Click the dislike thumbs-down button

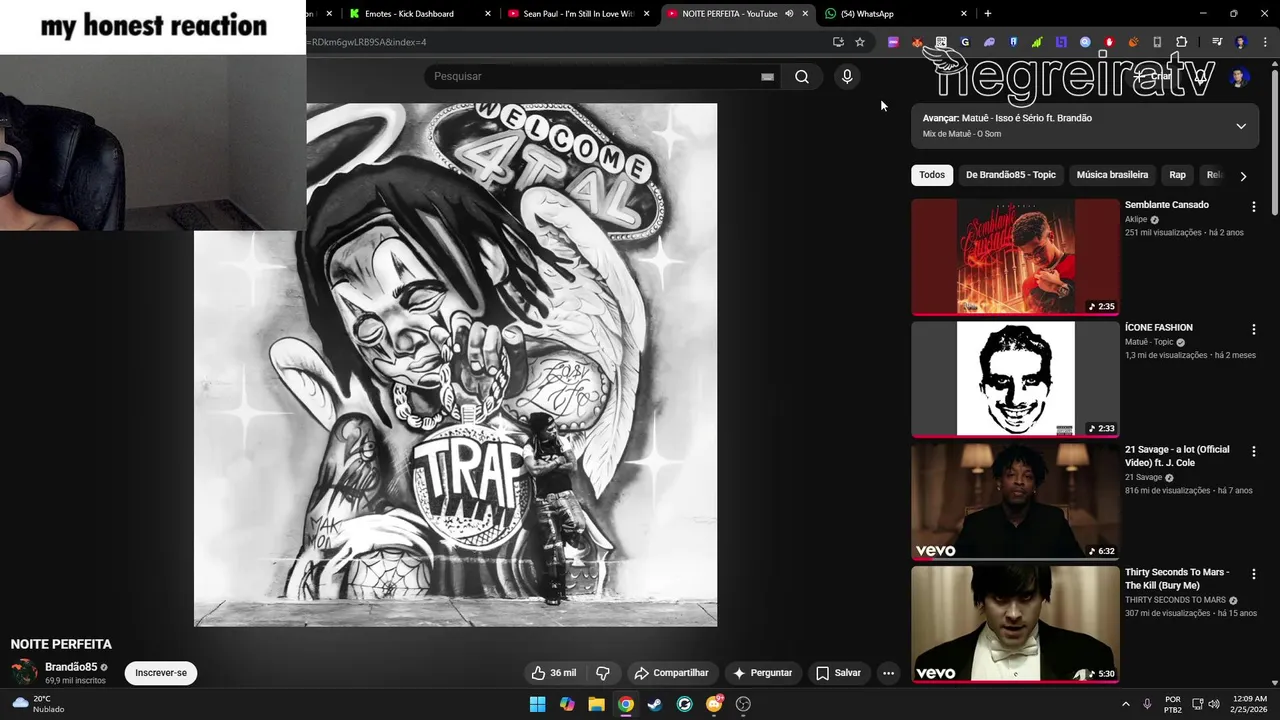point(603,673)
